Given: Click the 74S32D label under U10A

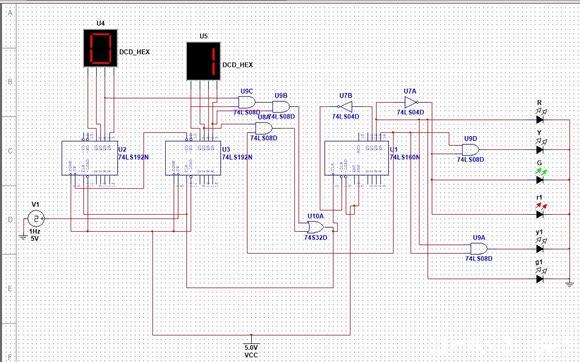Looking at the screenshot, I should coord(316,237).
